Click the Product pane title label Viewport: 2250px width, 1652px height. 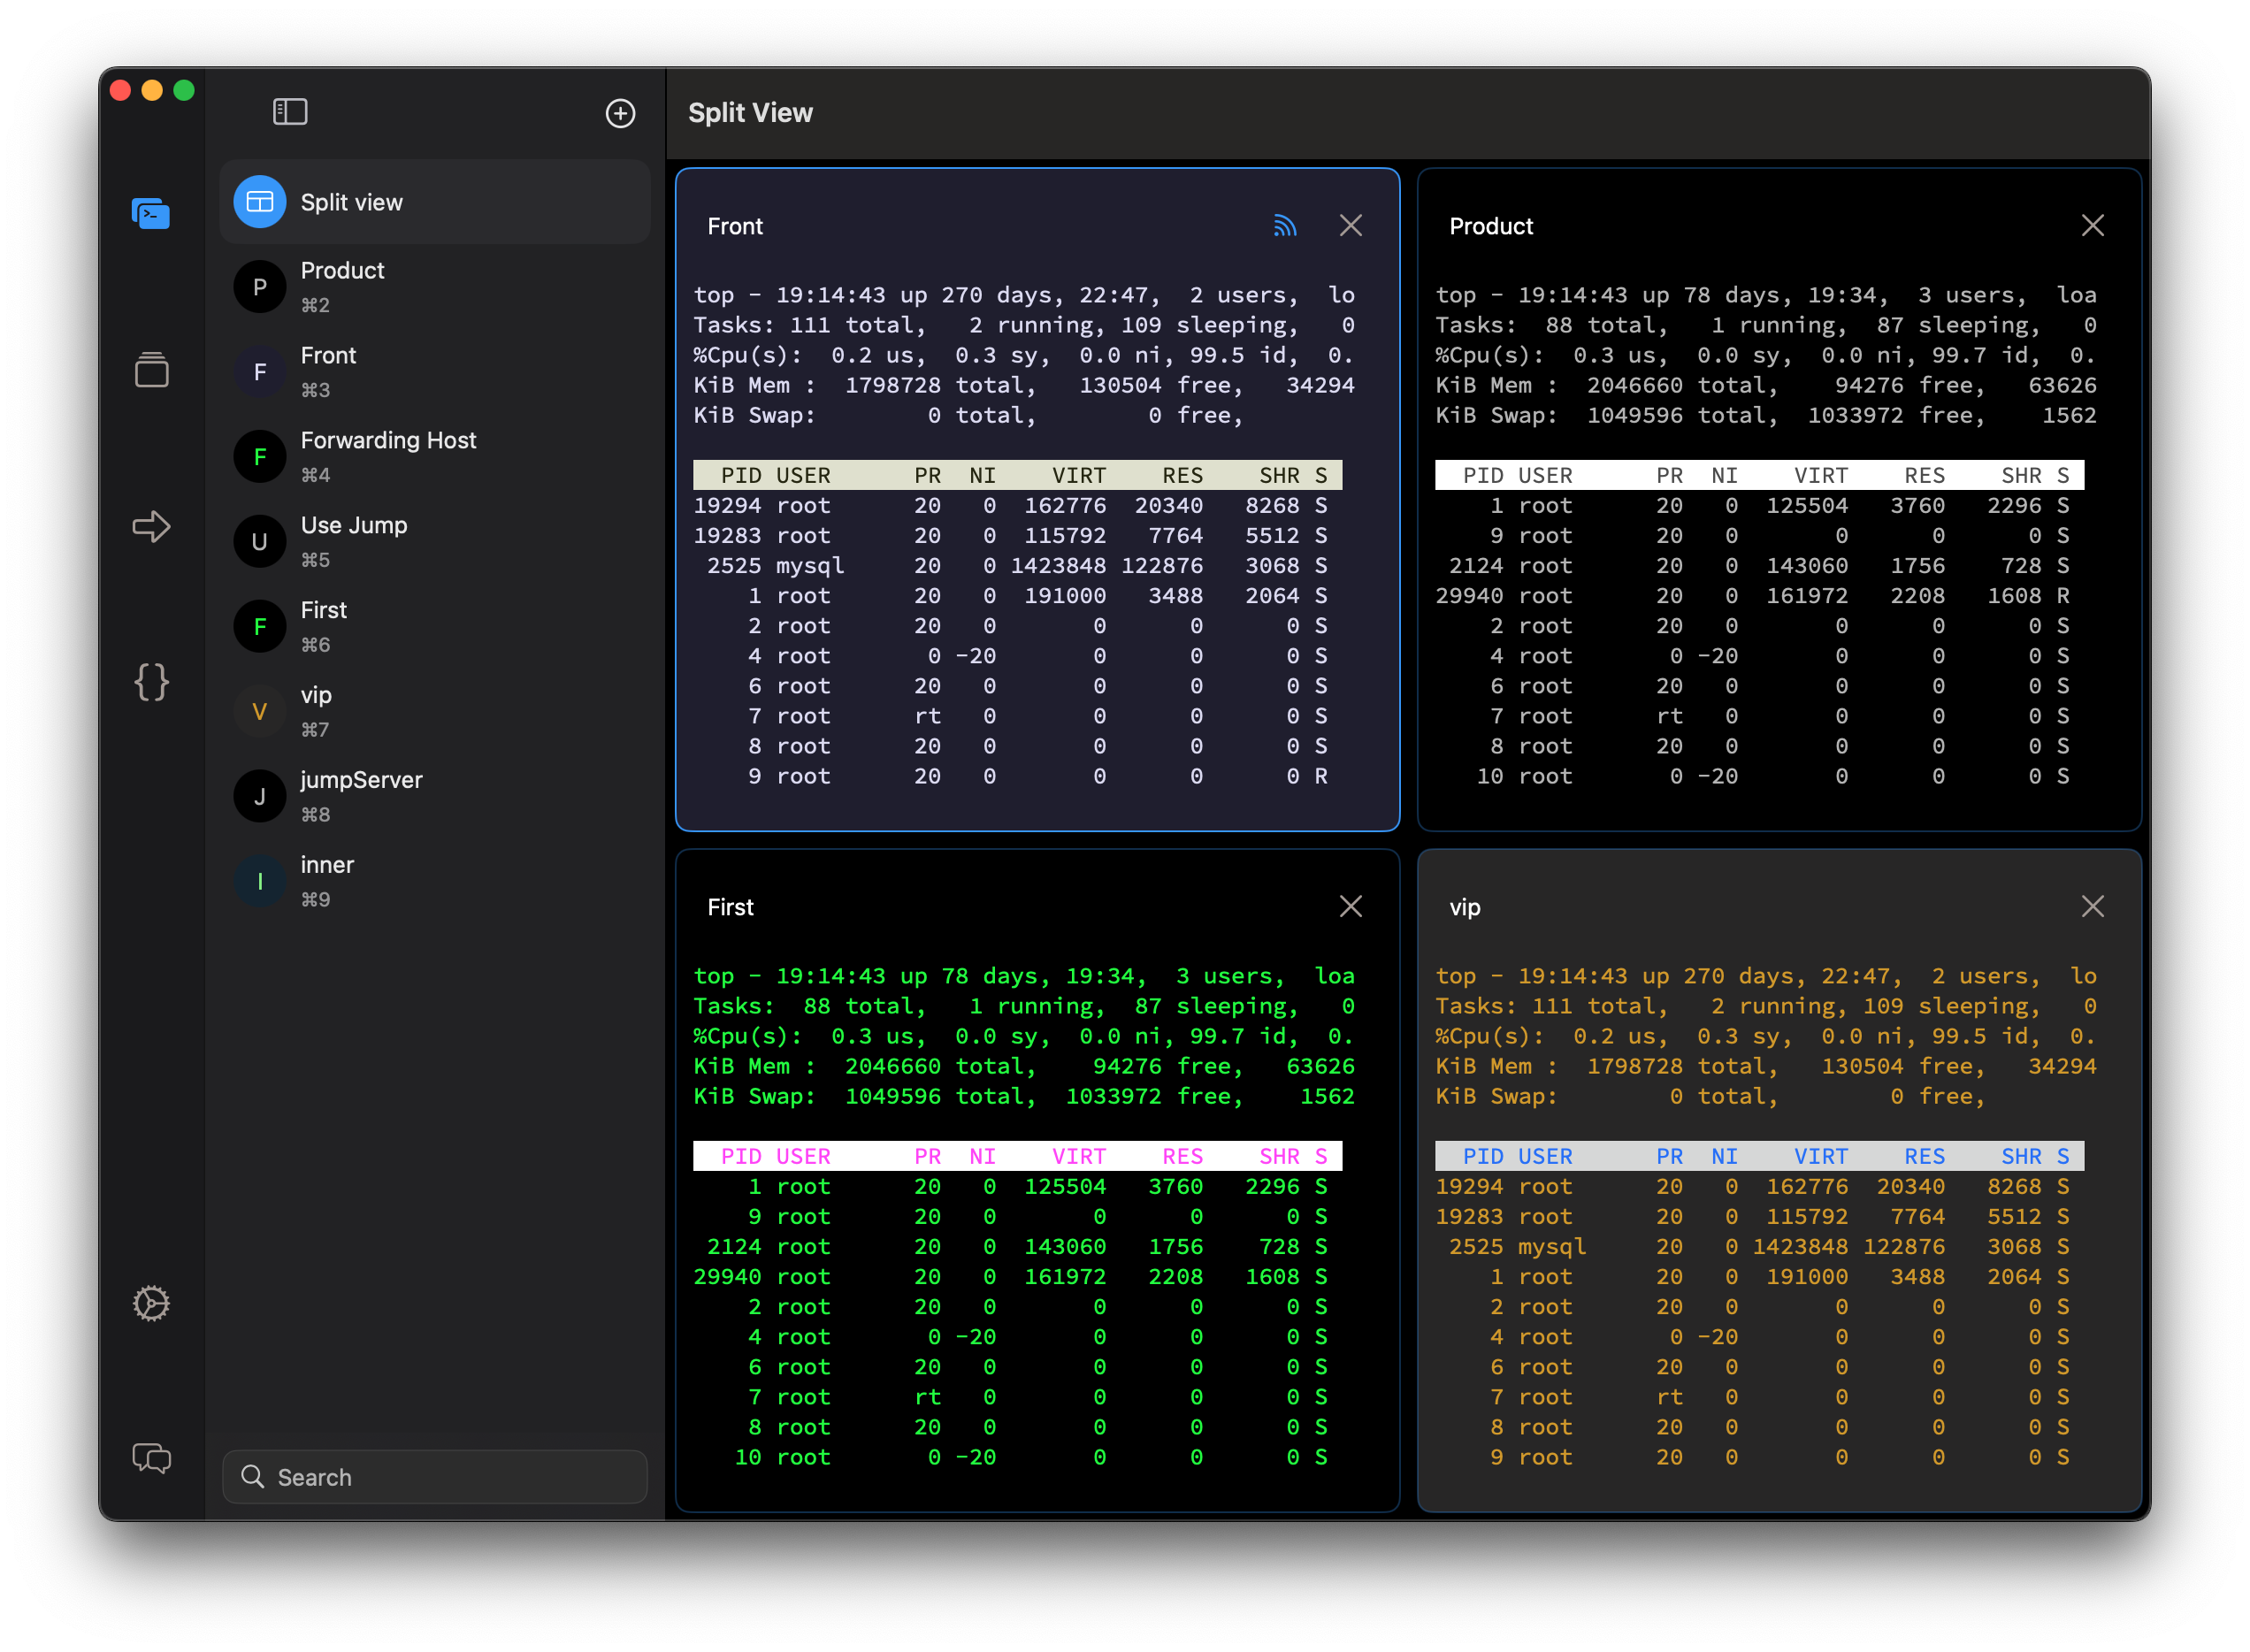(x=1491, y=226)
